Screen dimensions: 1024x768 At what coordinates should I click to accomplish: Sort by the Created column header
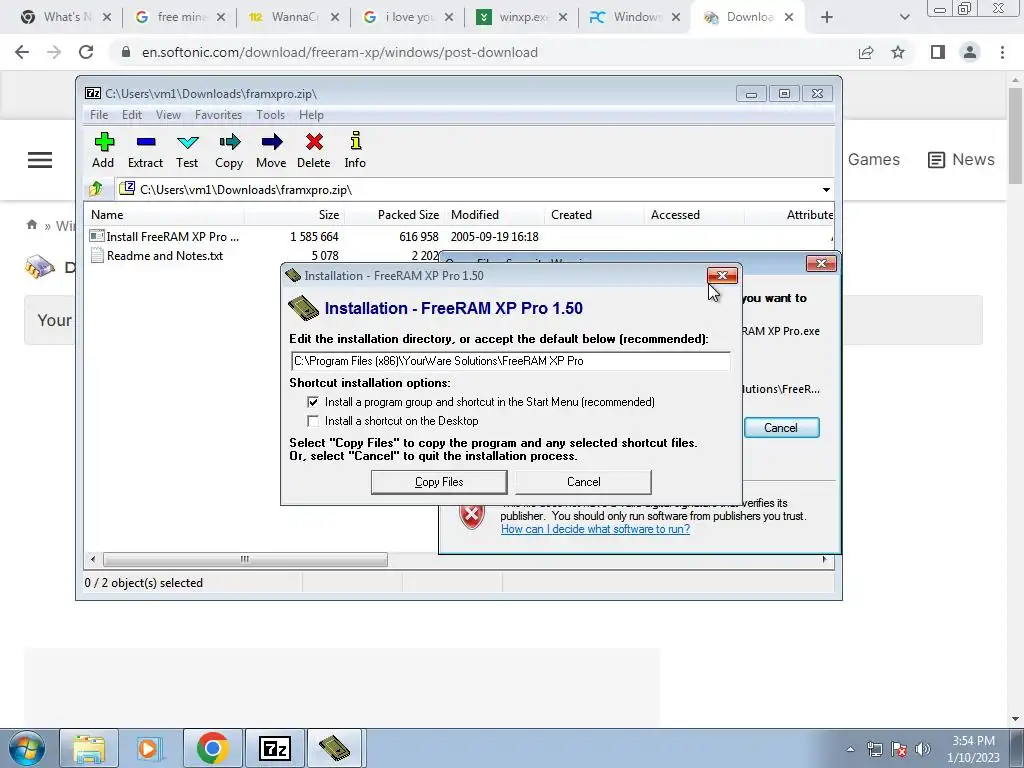click(594, 215)
